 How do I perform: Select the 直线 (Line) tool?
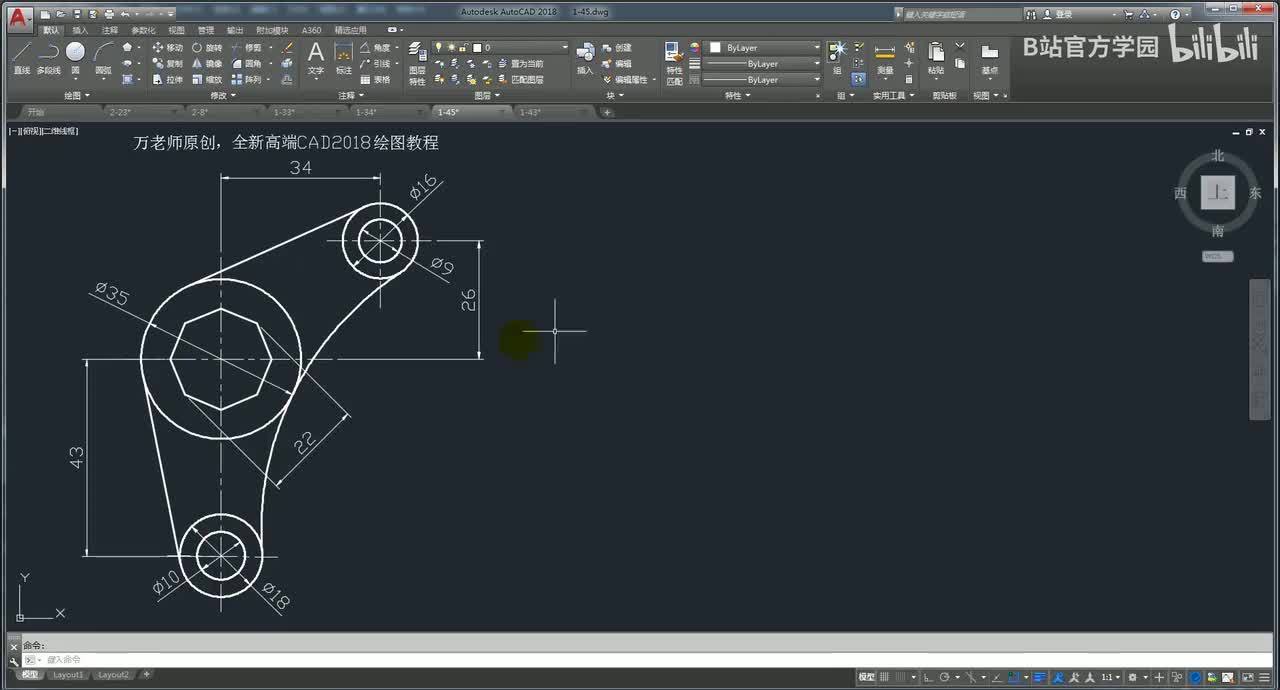tap(21, 58)
